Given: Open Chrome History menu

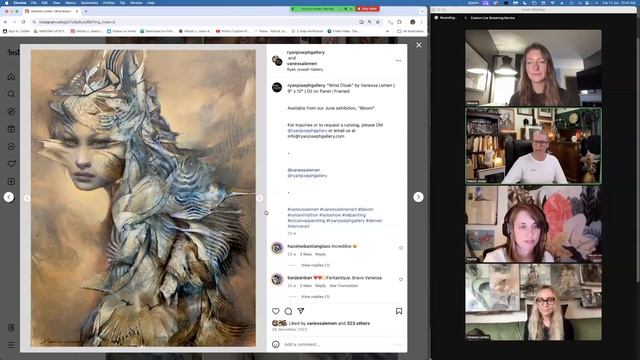Looking at the screenshot, I should (x=71, y=3).
